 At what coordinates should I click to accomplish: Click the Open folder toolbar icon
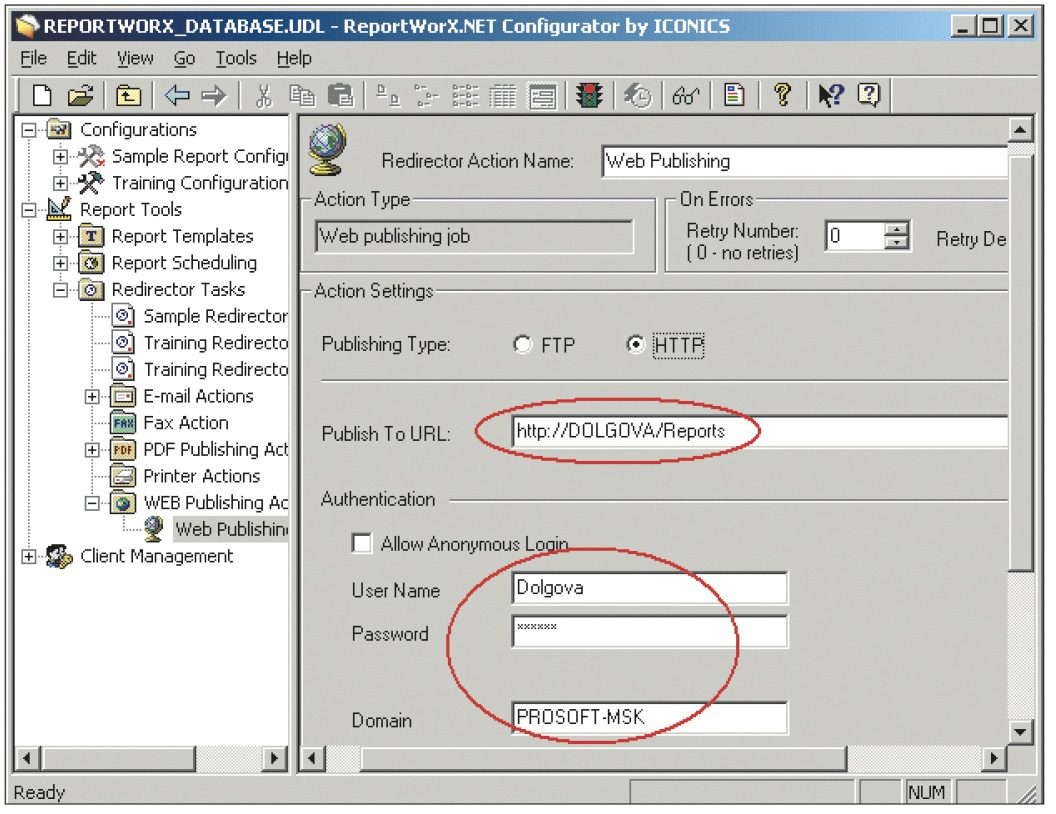[x=80, y=96]
